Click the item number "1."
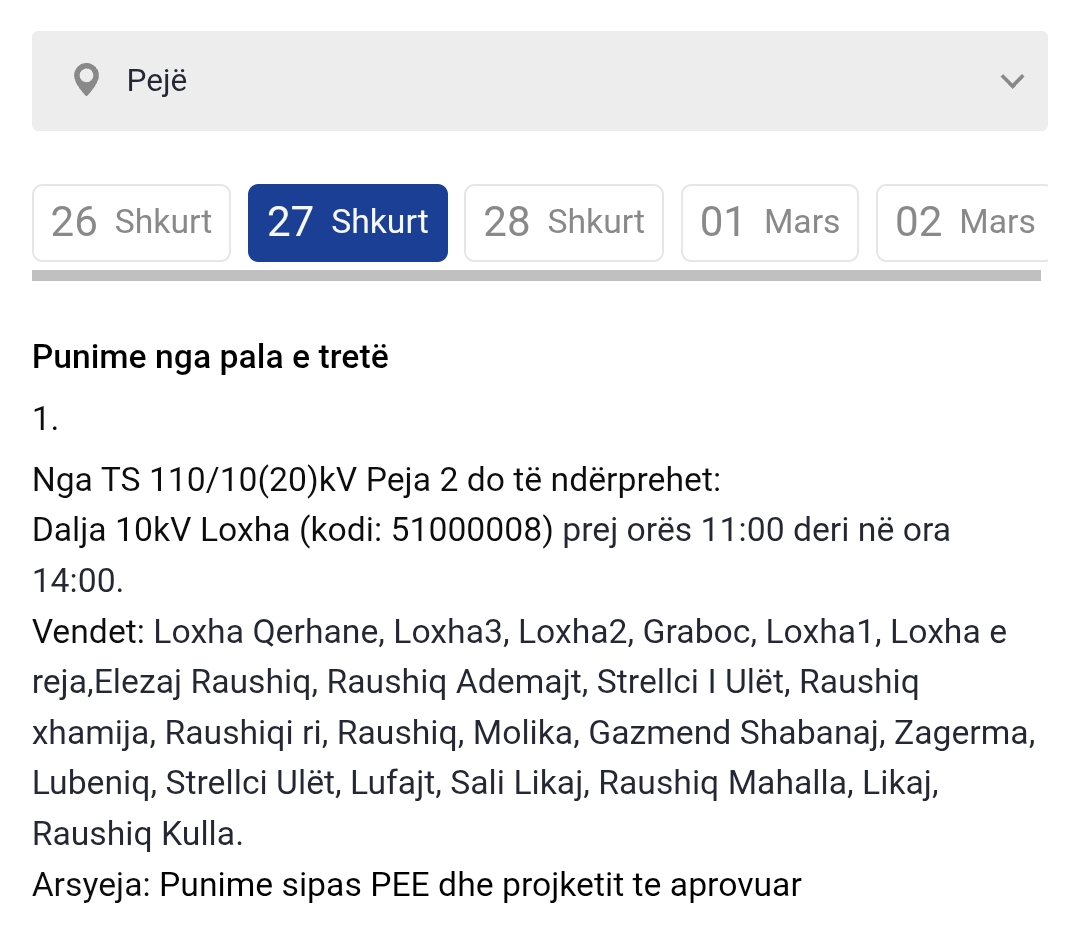This screenshot has width=1080, height=938. pyautogui.click(x=46, y=419)
